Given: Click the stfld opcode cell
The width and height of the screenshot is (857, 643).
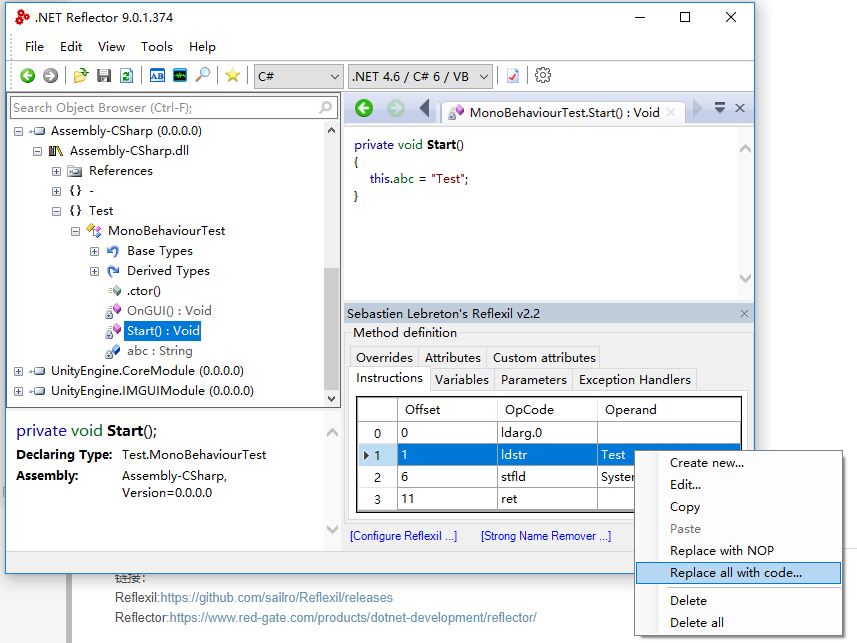Looking at the screenshot, I should coord(547,477).
